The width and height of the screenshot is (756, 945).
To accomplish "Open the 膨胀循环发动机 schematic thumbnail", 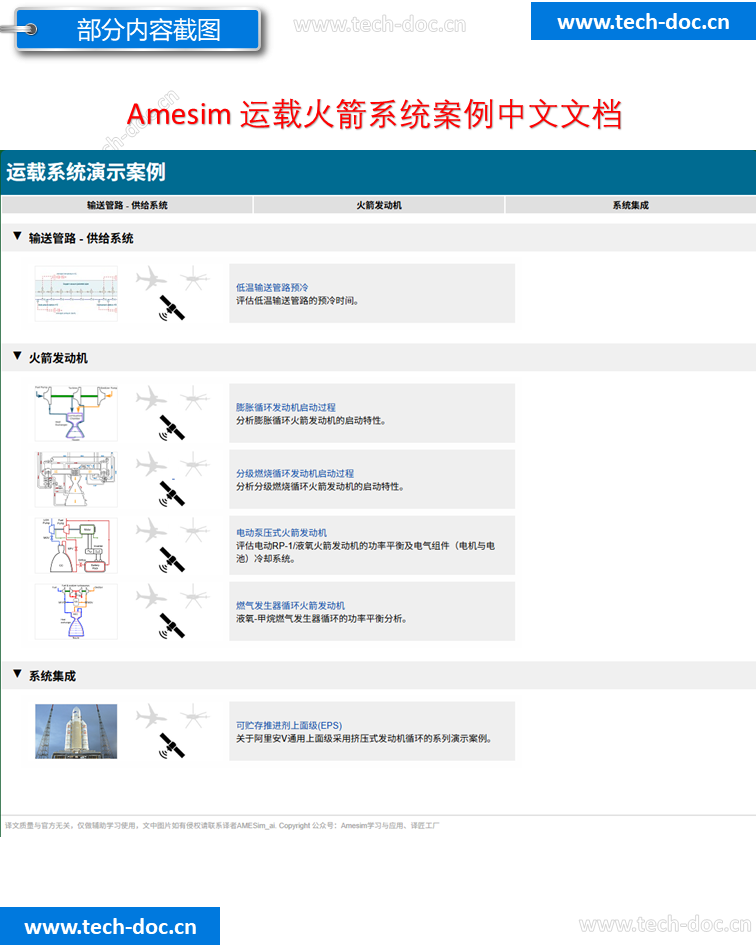I will (x=76, y=413).
